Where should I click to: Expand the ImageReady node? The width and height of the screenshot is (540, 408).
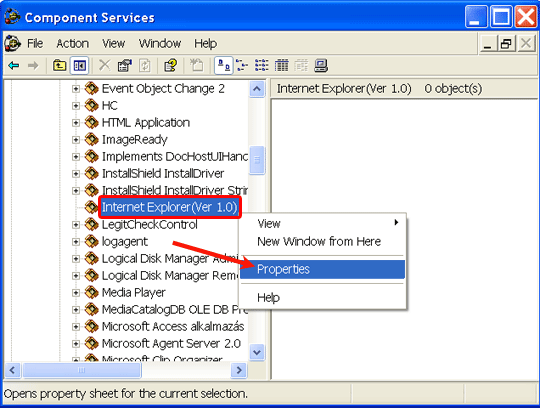point(76,140)
